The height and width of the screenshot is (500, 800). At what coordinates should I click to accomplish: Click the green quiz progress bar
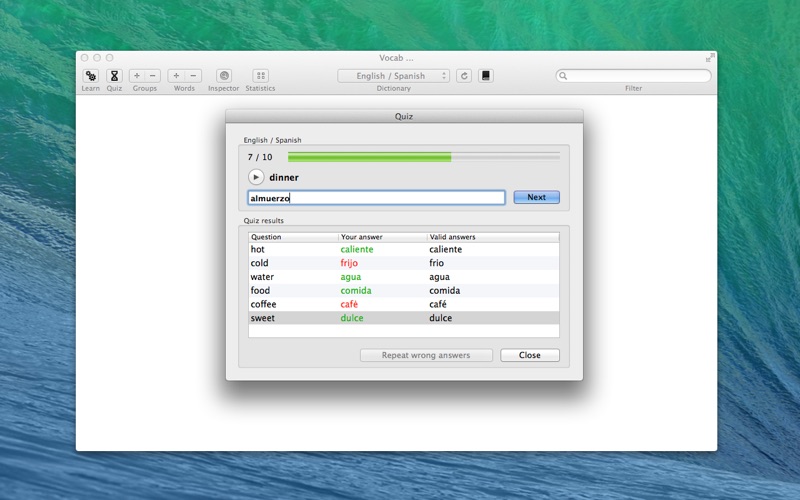(x=423, y=157)
